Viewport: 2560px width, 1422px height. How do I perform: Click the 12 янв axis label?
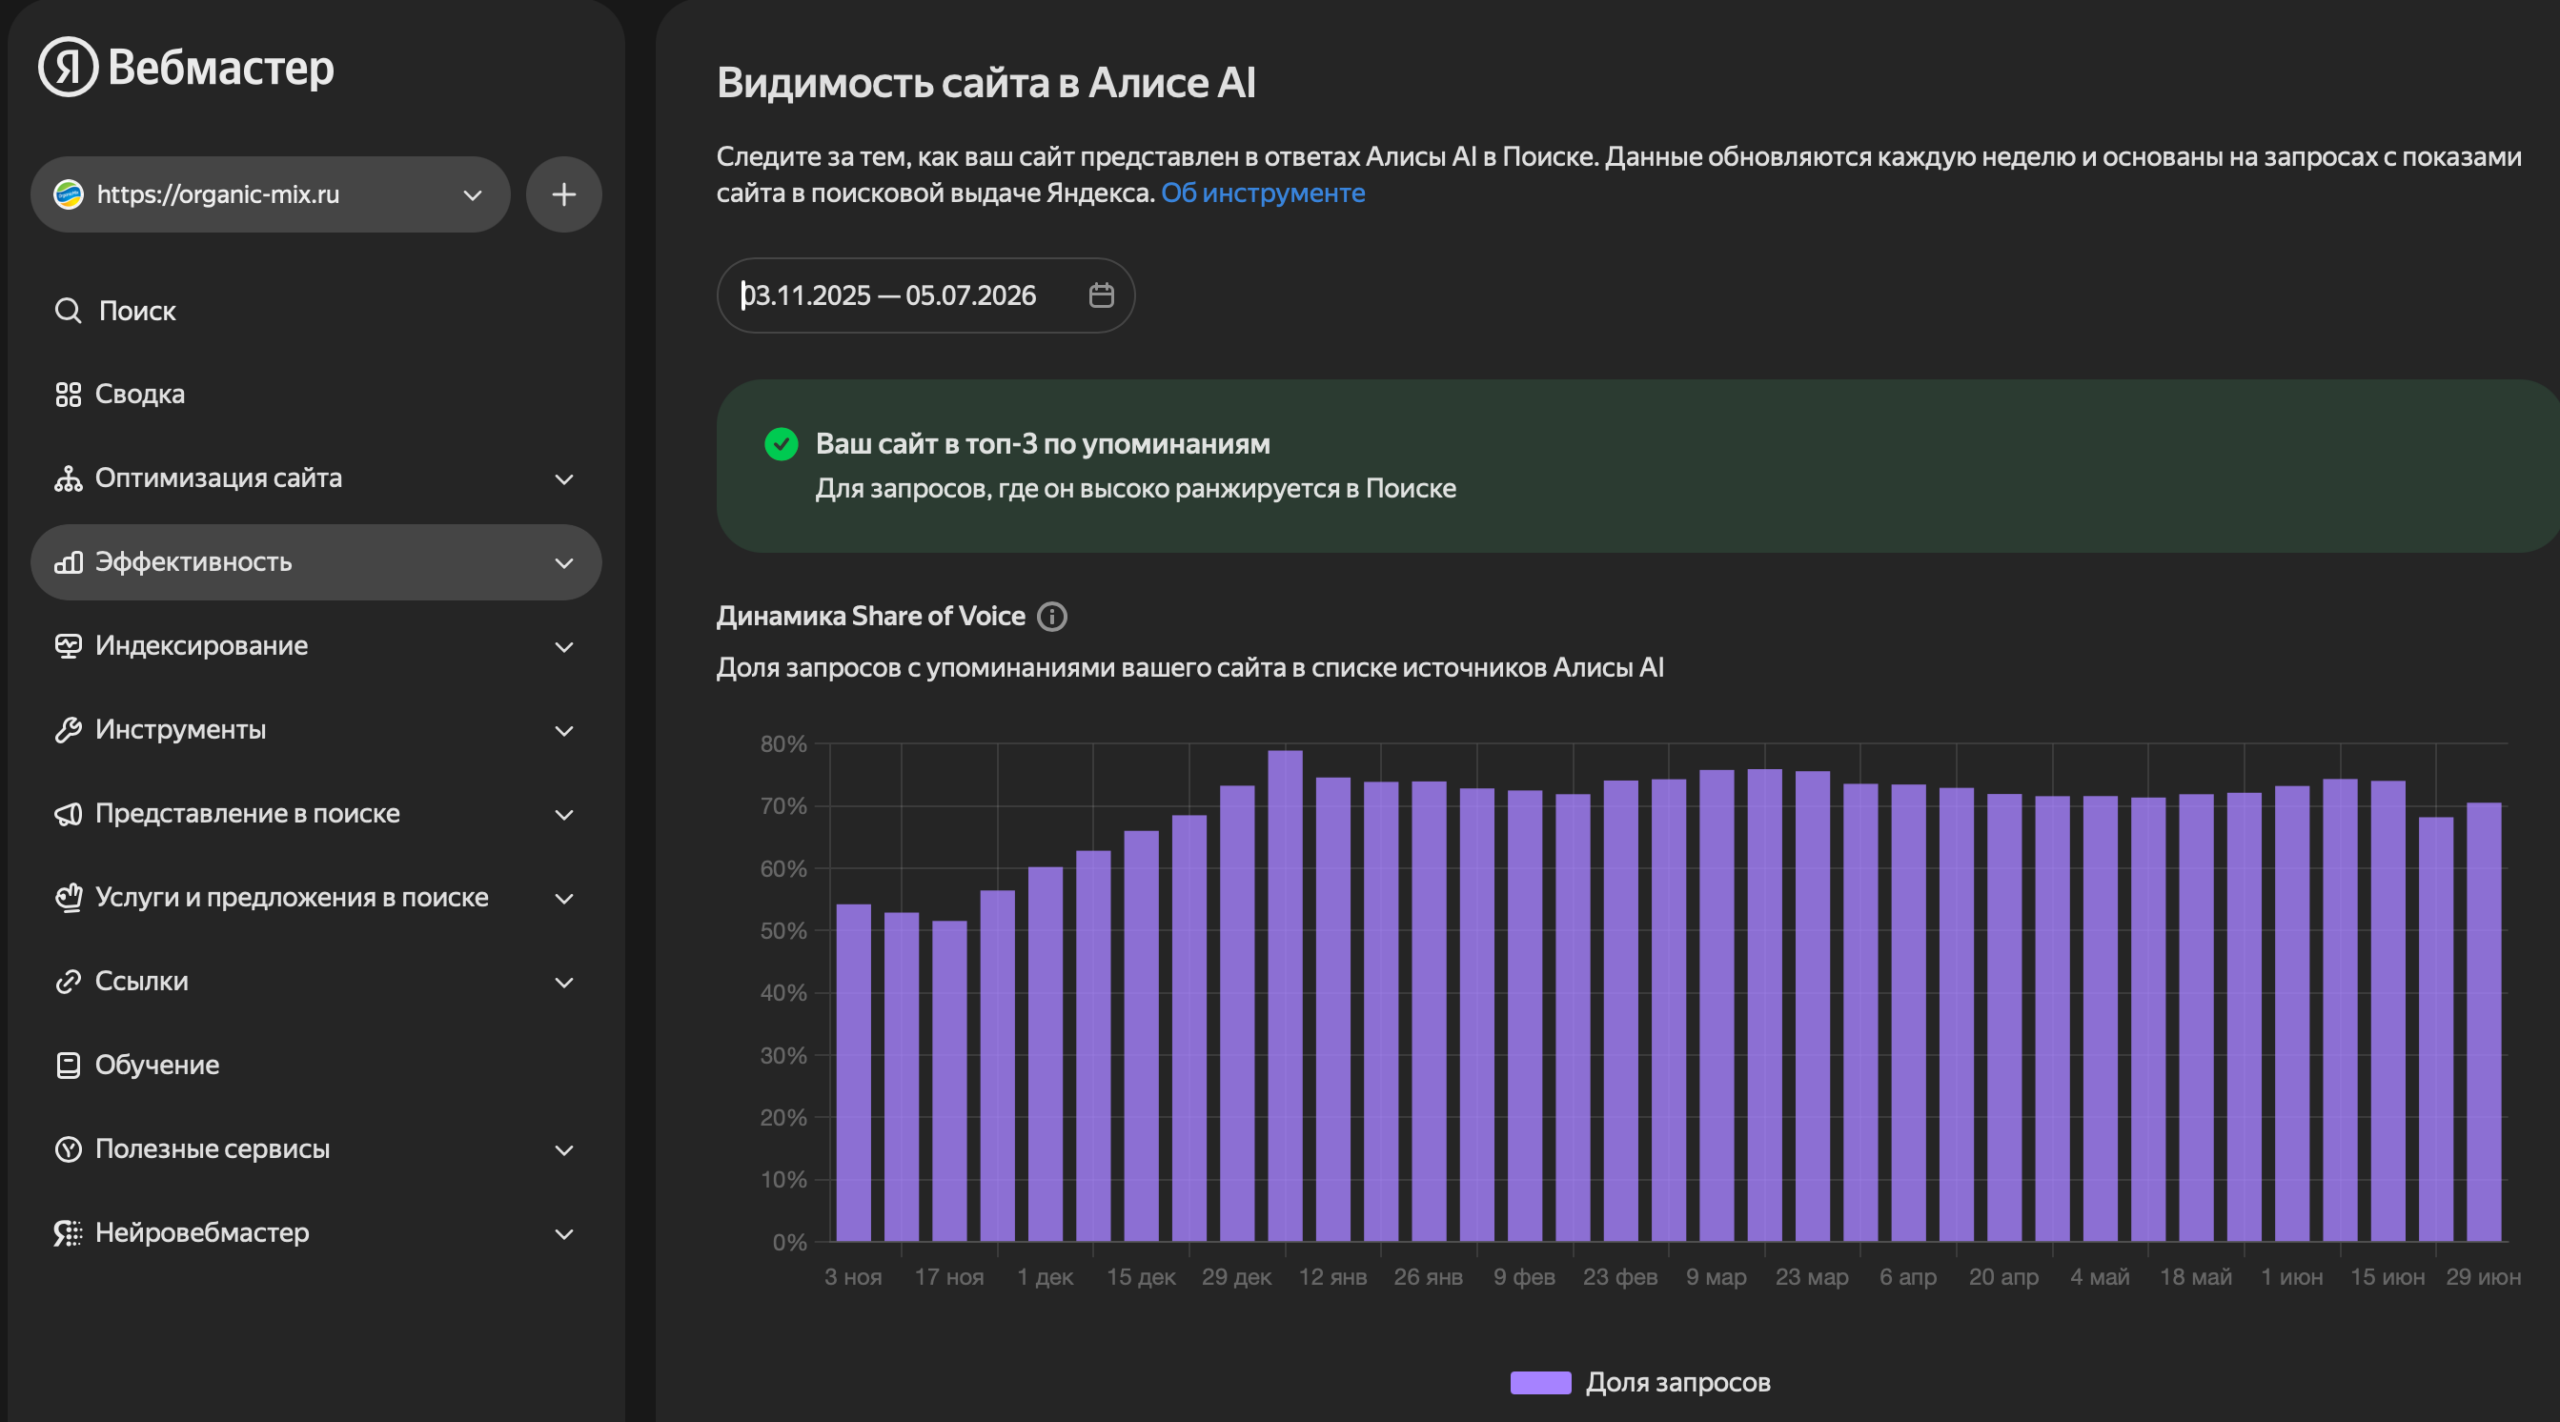coord(1332,1277)
